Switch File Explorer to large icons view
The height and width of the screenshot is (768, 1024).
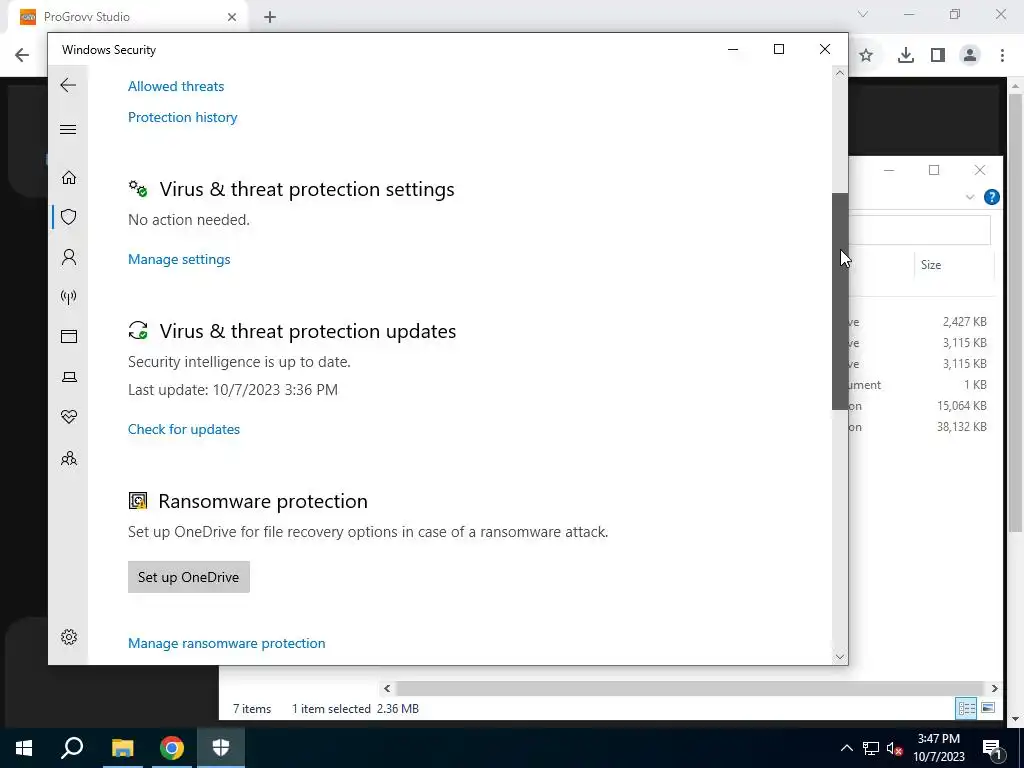(988, 708)
